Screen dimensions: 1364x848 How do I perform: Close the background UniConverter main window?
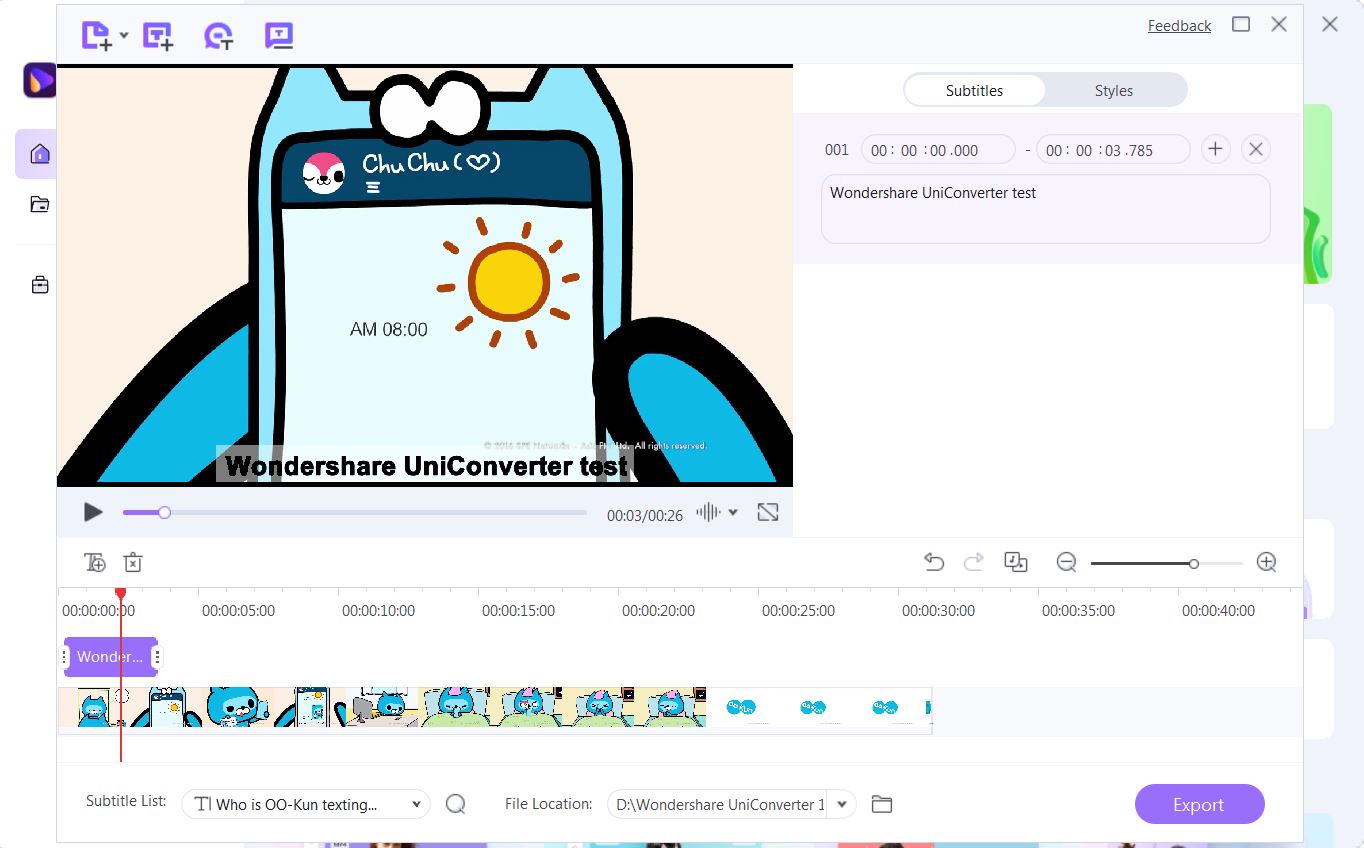pyautogui.click(x=1330, y=24)
